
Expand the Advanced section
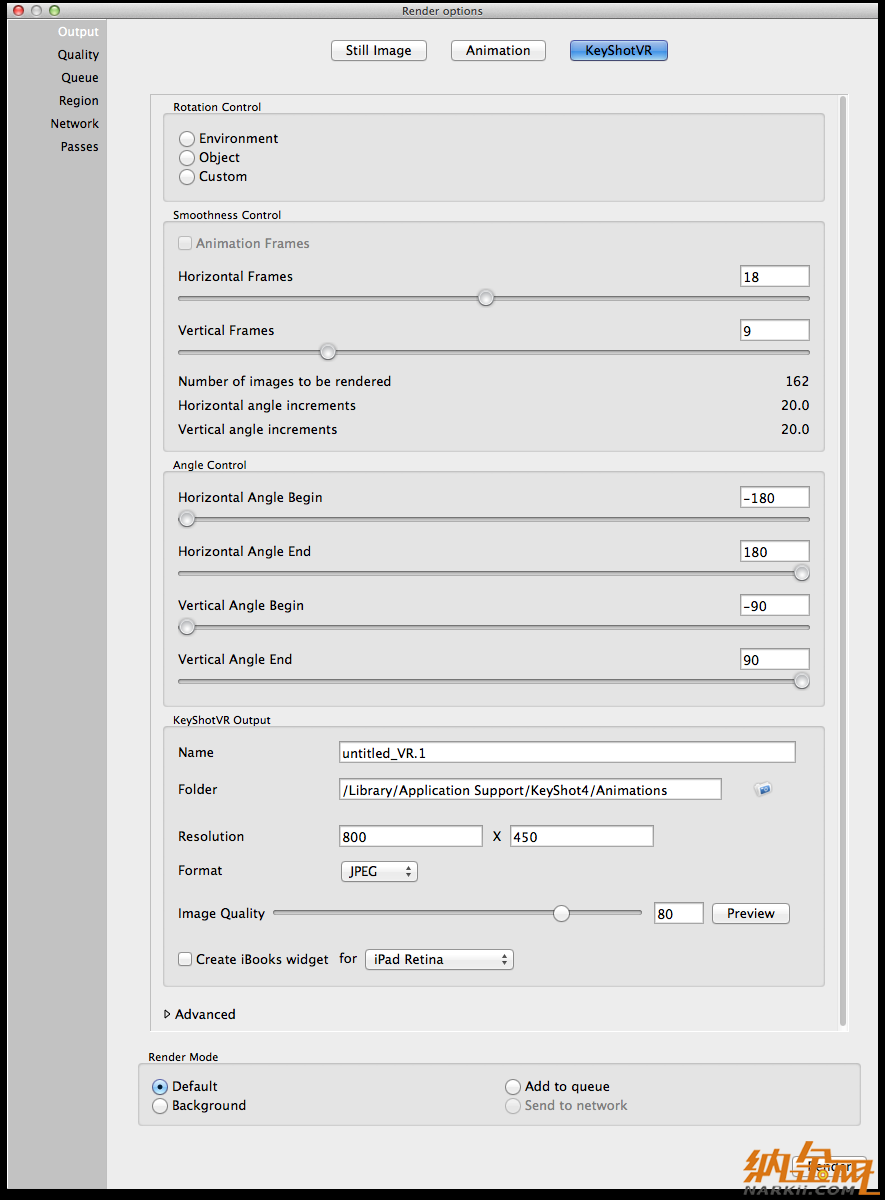click(x=168, y=1014)
